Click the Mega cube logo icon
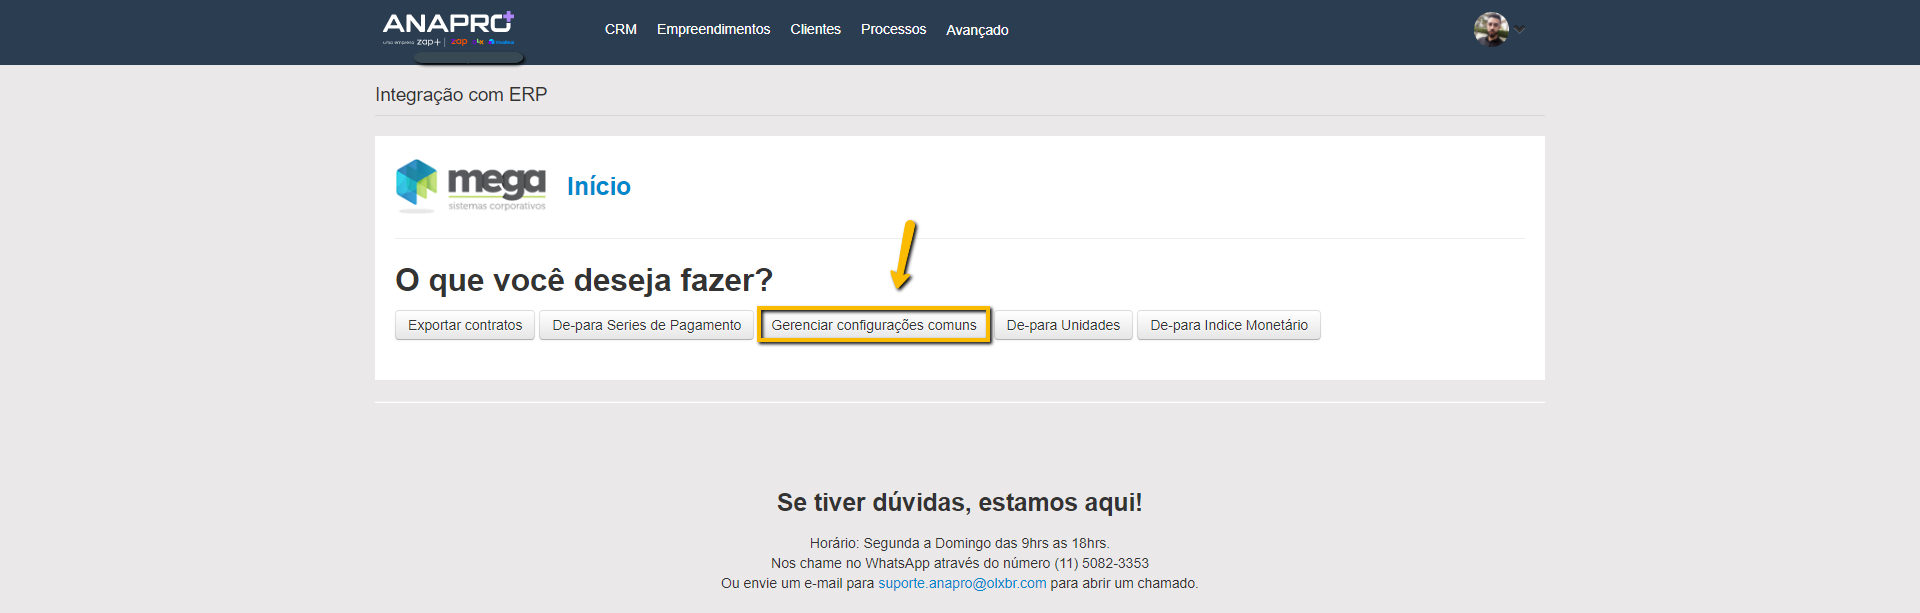The height and width of the screenshot is (613, 1920). (416, 184)
